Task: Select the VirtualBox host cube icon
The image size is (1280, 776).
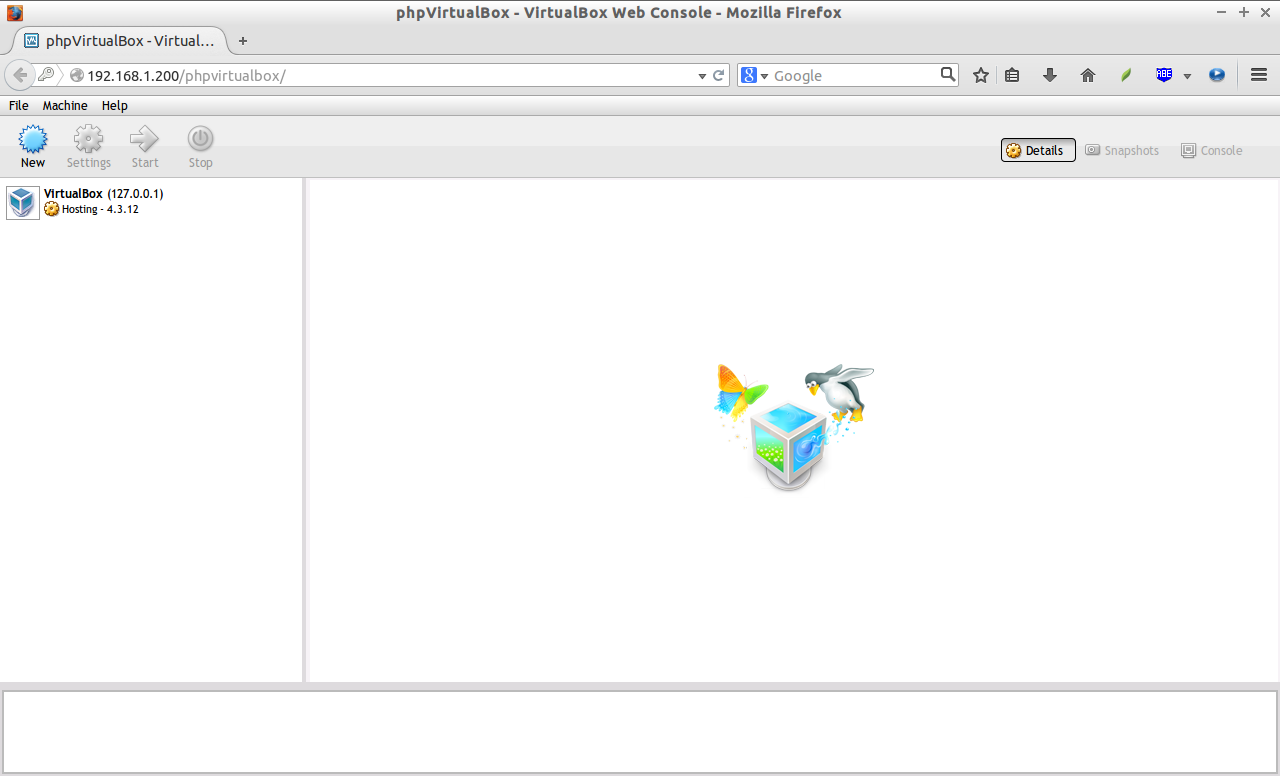Action: pos(23,202)
